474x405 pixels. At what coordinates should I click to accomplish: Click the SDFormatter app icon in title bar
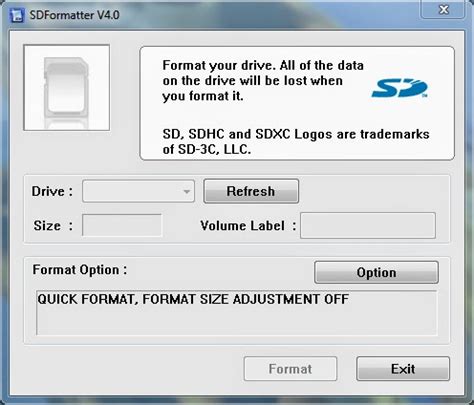pyautogui.click(x=16, y=15)
